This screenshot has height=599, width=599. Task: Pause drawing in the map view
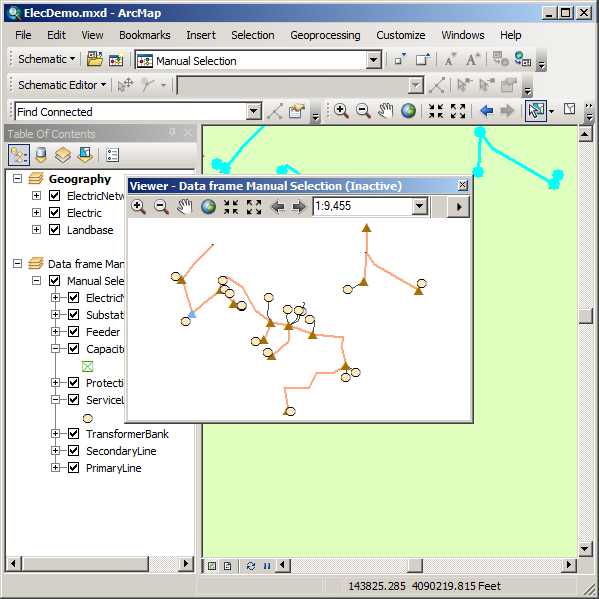(267, 566)
